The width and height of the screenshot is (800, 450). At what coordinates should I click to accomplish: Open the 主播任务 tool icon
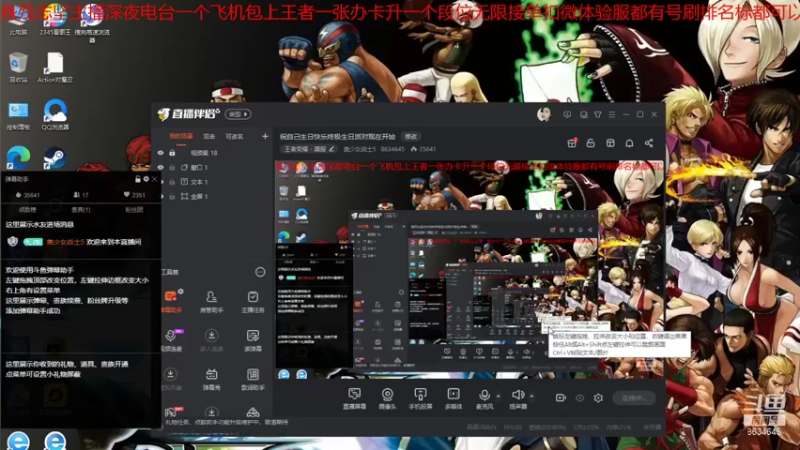point(253,301)
